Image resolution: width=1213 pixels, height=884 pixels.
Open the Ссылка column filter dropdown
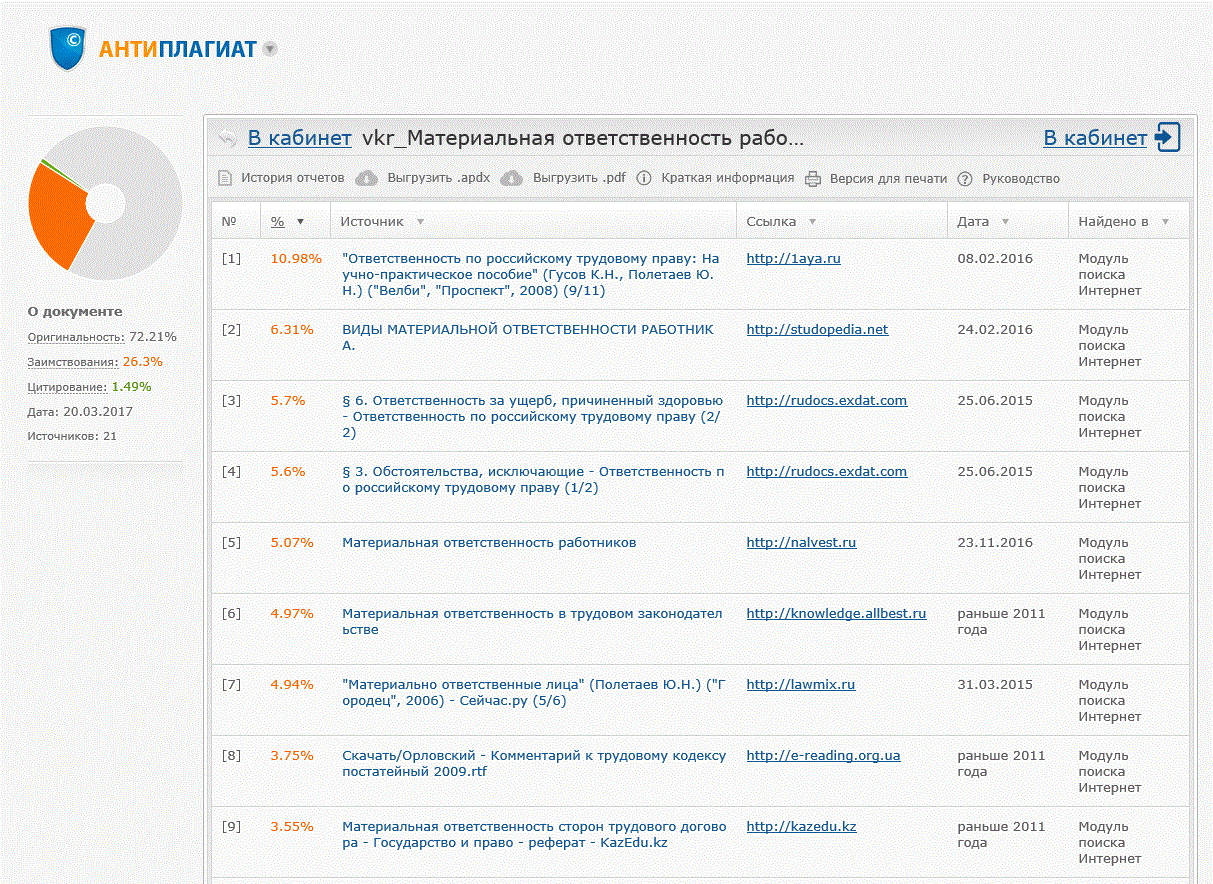click(812, 222)
